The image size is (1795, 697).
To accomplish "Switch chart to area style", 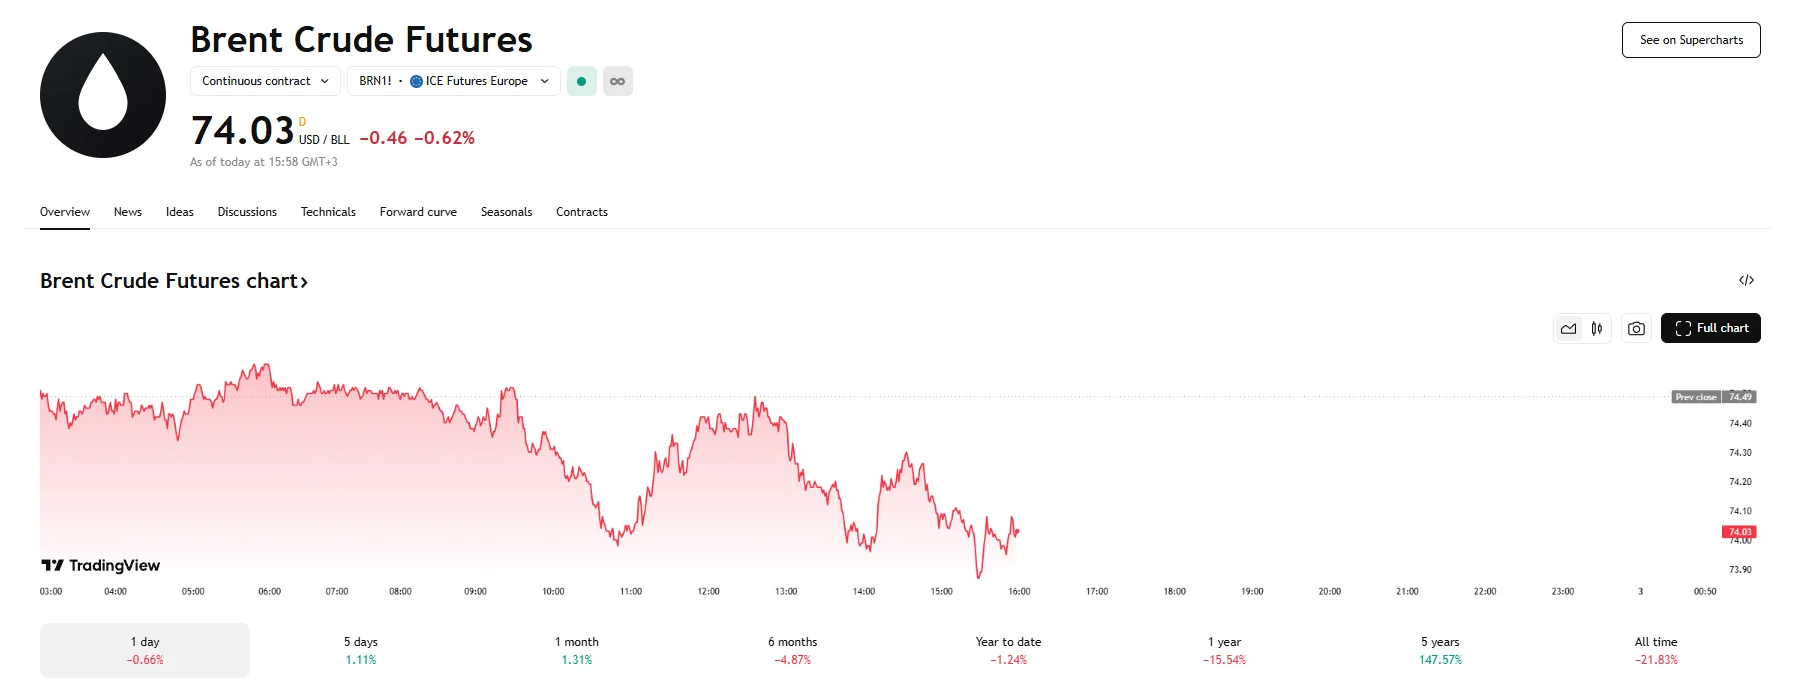I will 1568,328.
